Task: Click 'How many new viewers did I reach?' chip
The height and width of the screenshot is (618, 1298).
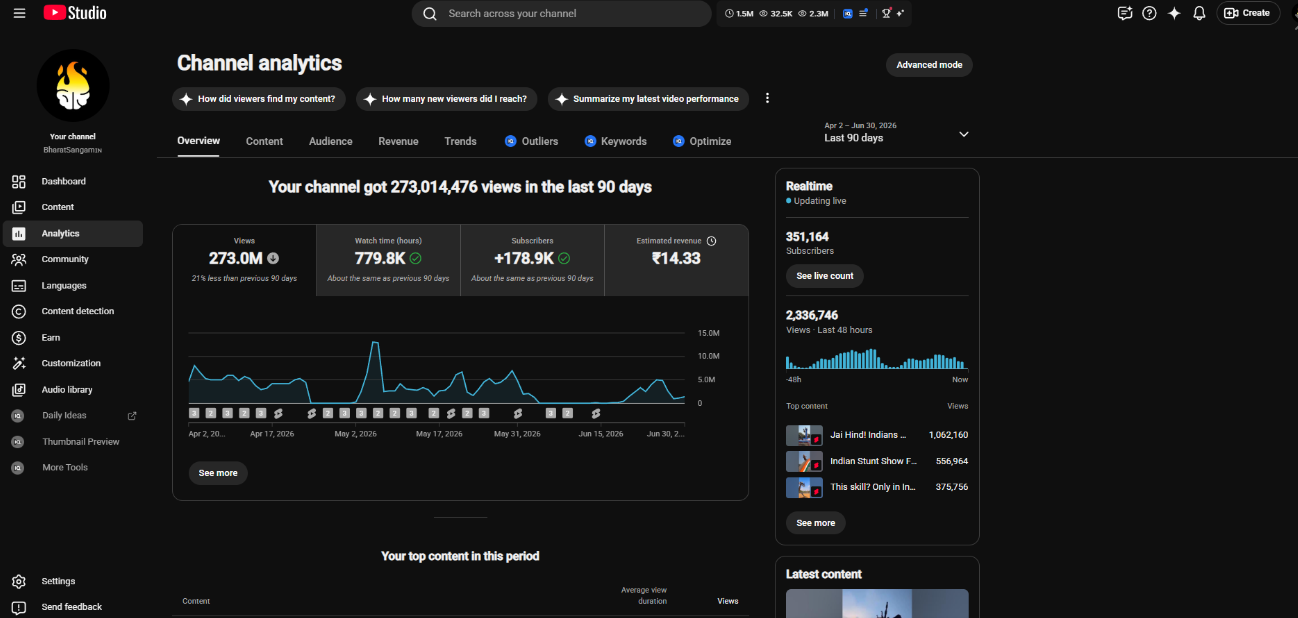Action: (447, 99)
